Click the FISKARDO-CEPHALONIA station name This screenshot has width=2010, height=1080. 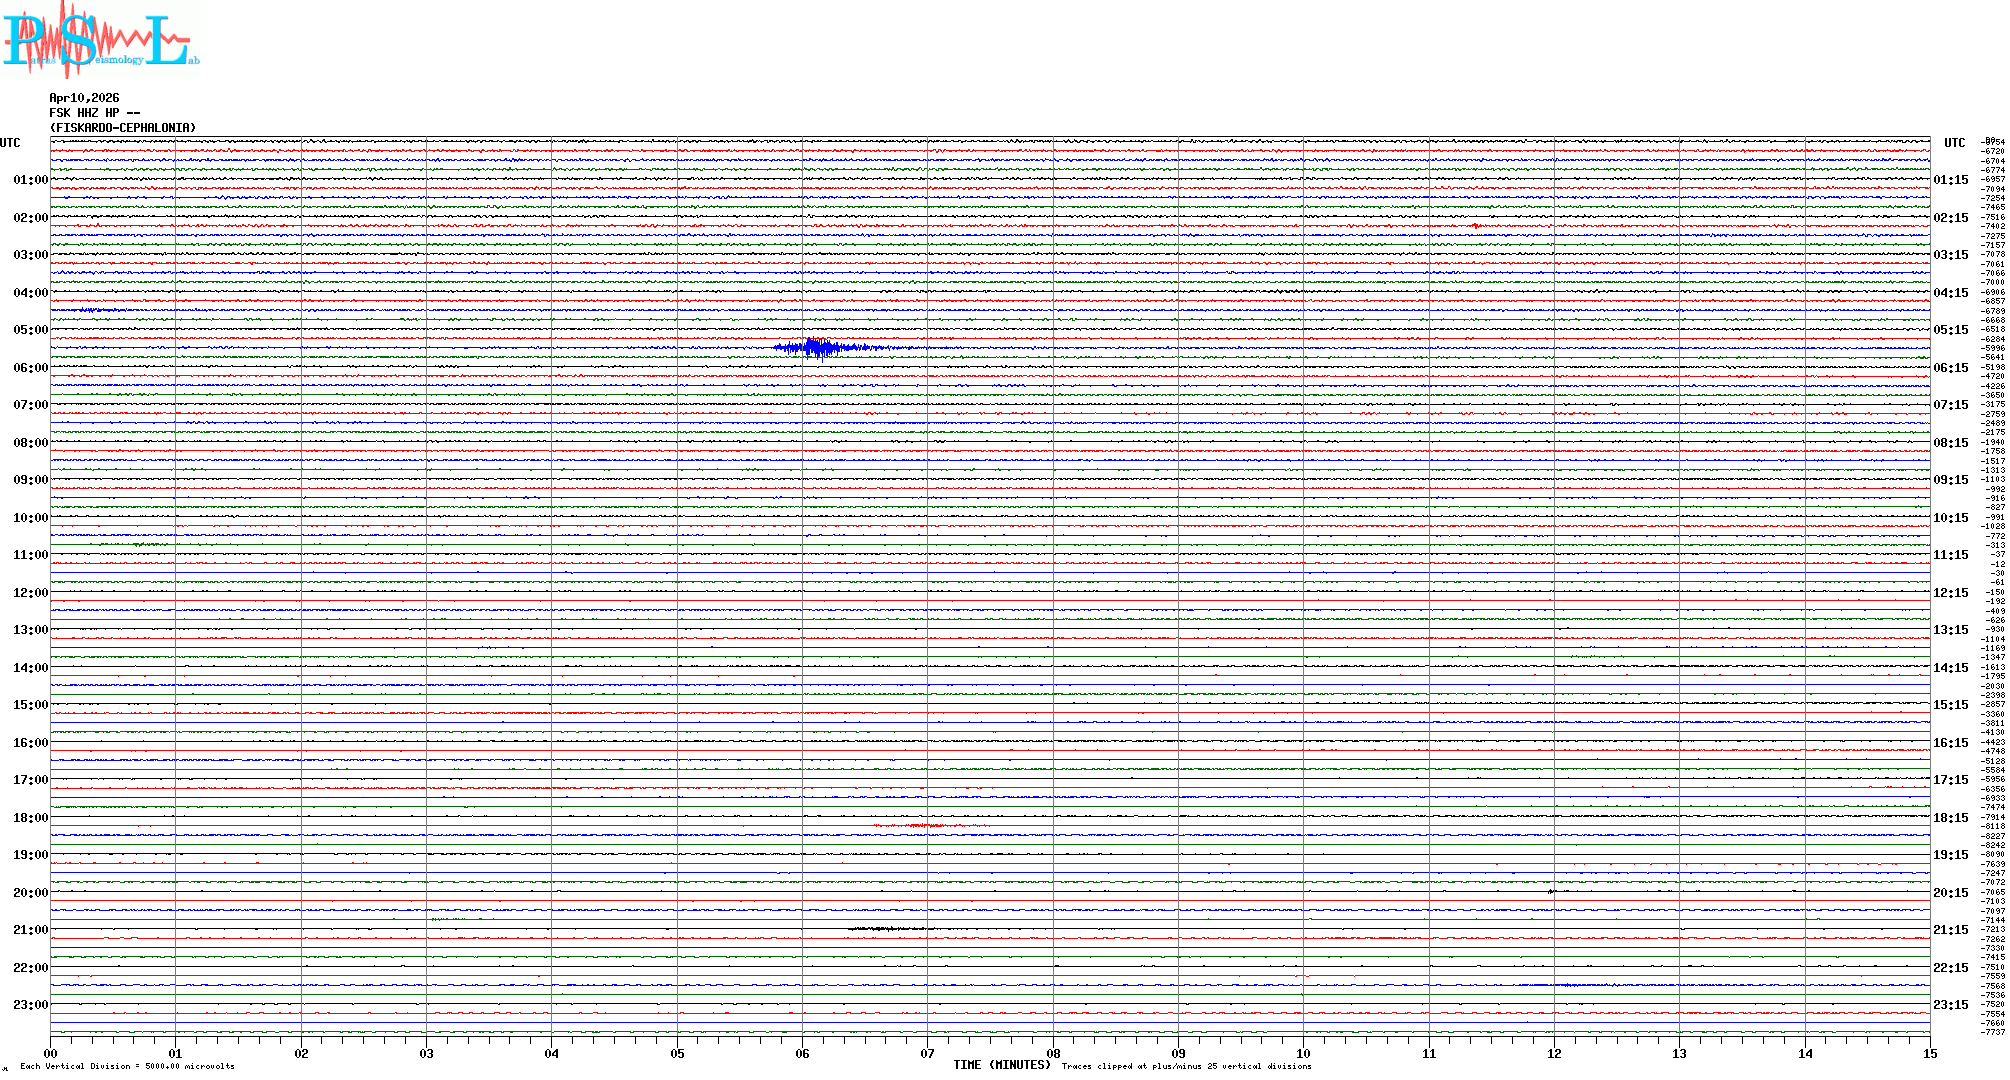[123, 128]
